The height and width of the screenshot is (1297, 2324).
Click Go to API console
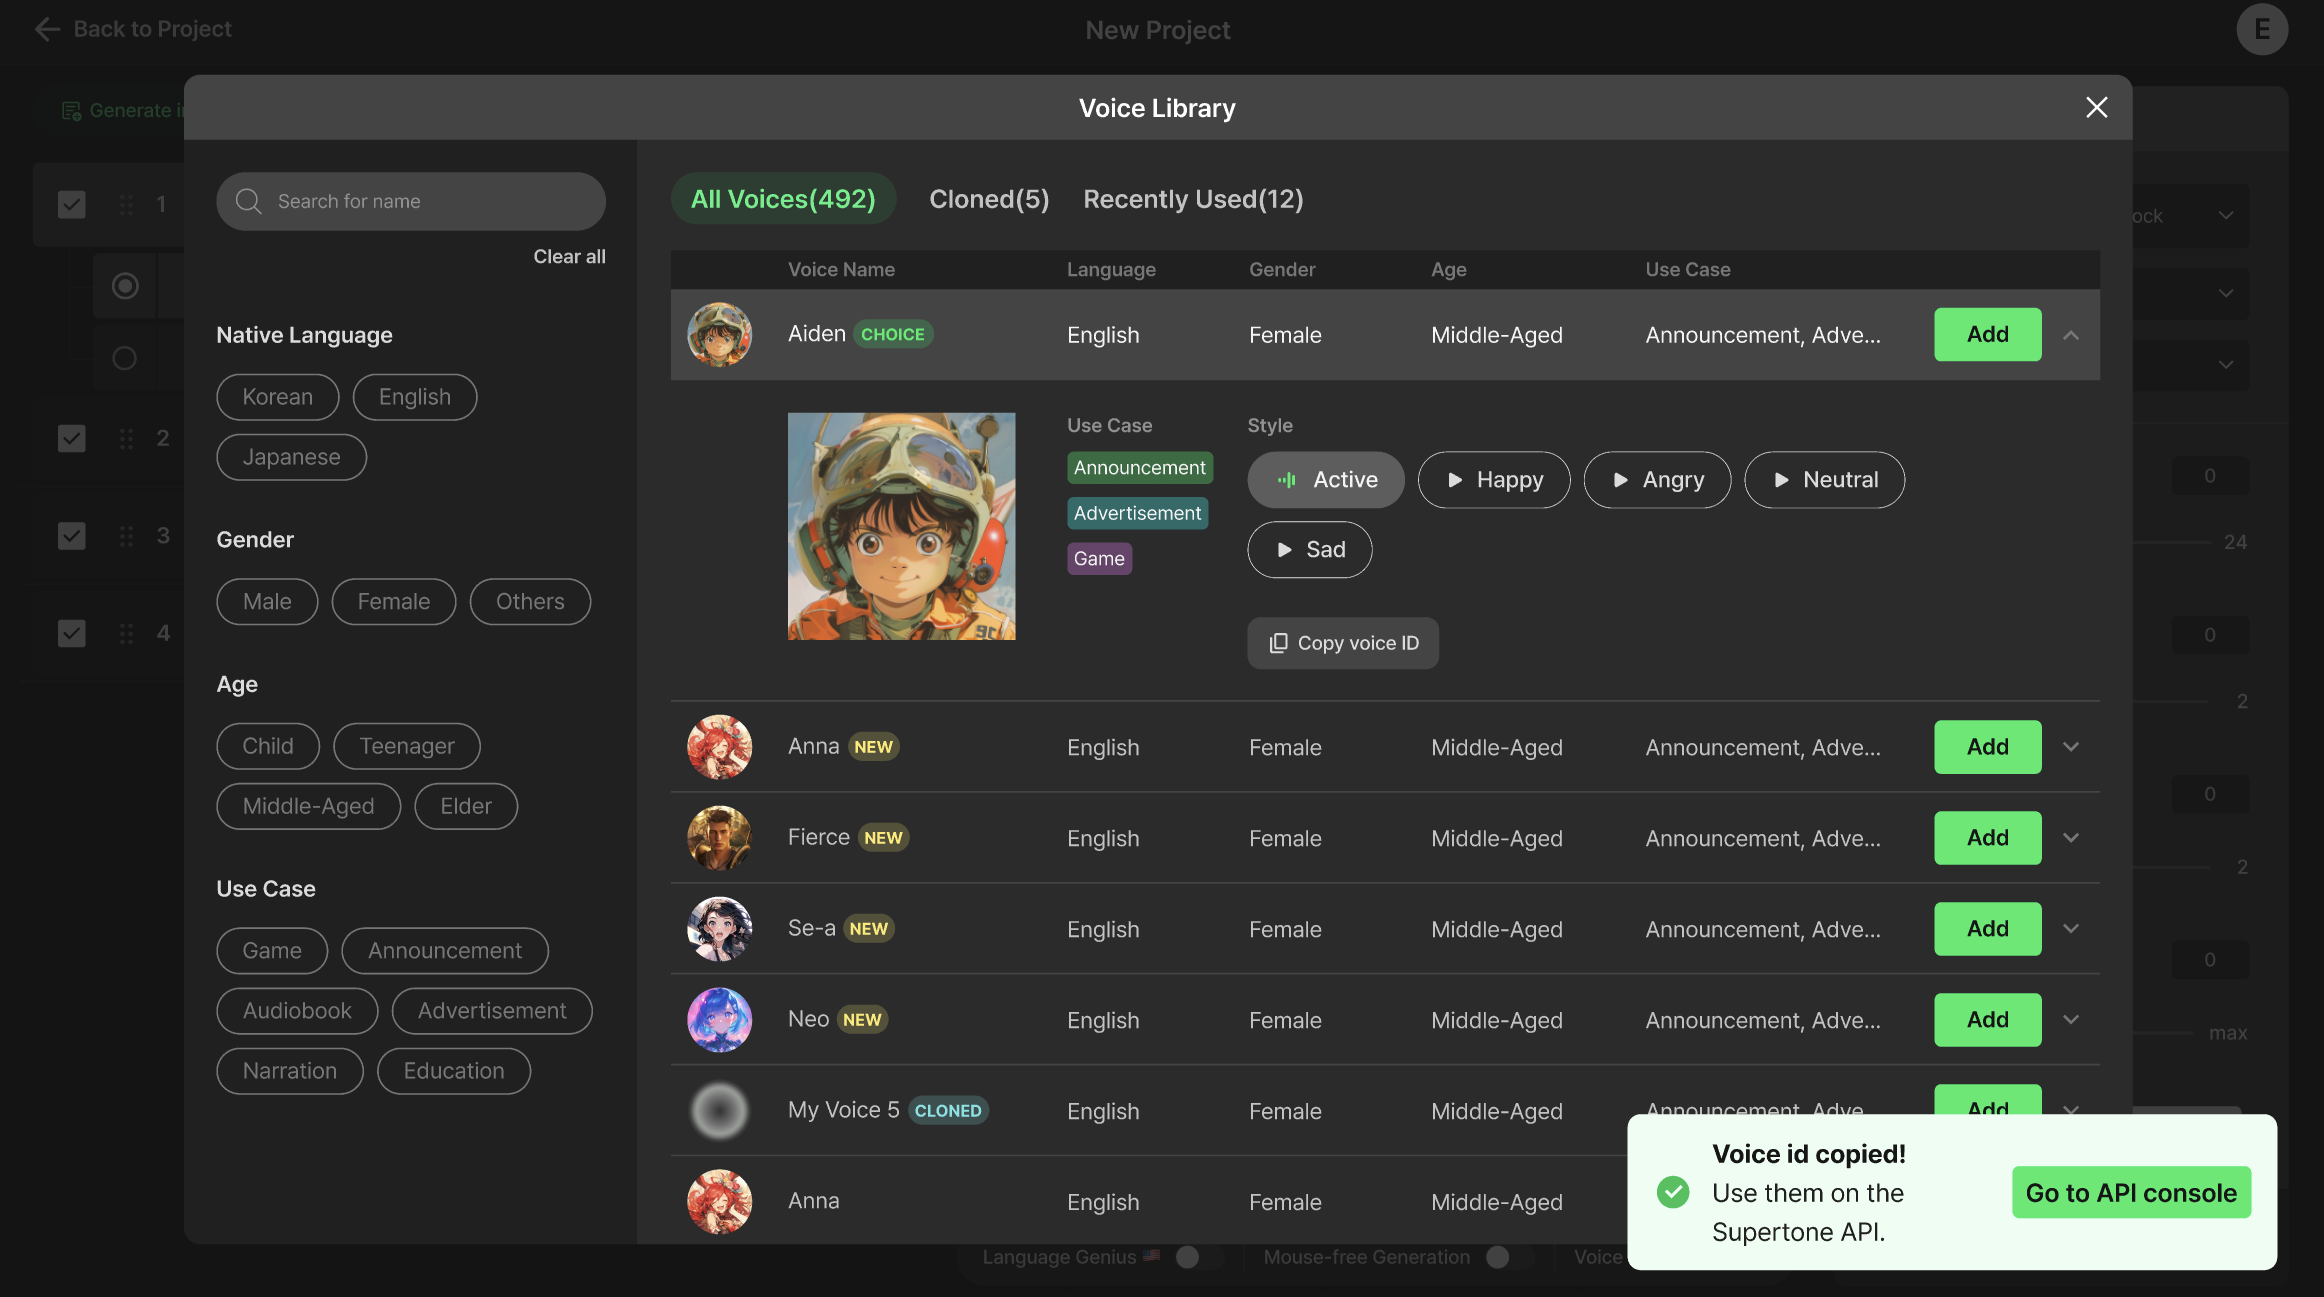click(x=2131, y=1193)
